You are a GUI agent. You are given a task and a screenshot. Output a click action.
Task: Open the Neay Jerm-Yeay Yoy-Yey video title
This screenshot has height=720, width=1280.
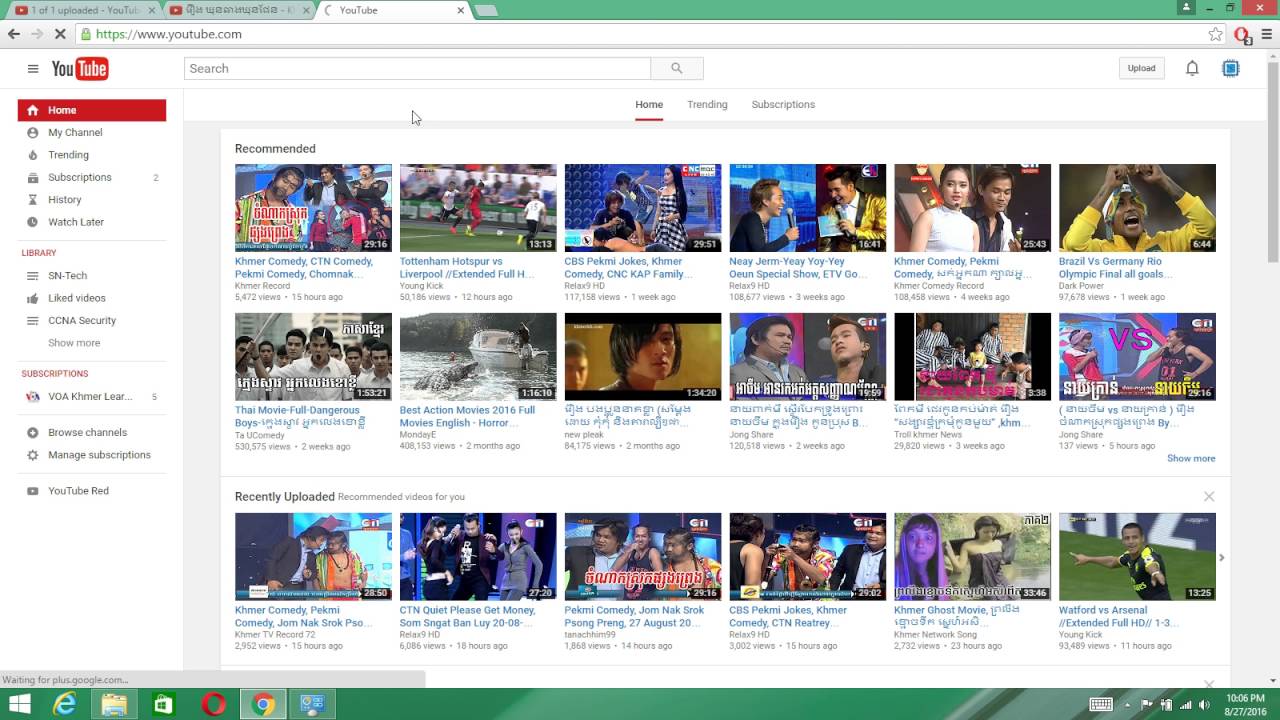click(797, 268)
